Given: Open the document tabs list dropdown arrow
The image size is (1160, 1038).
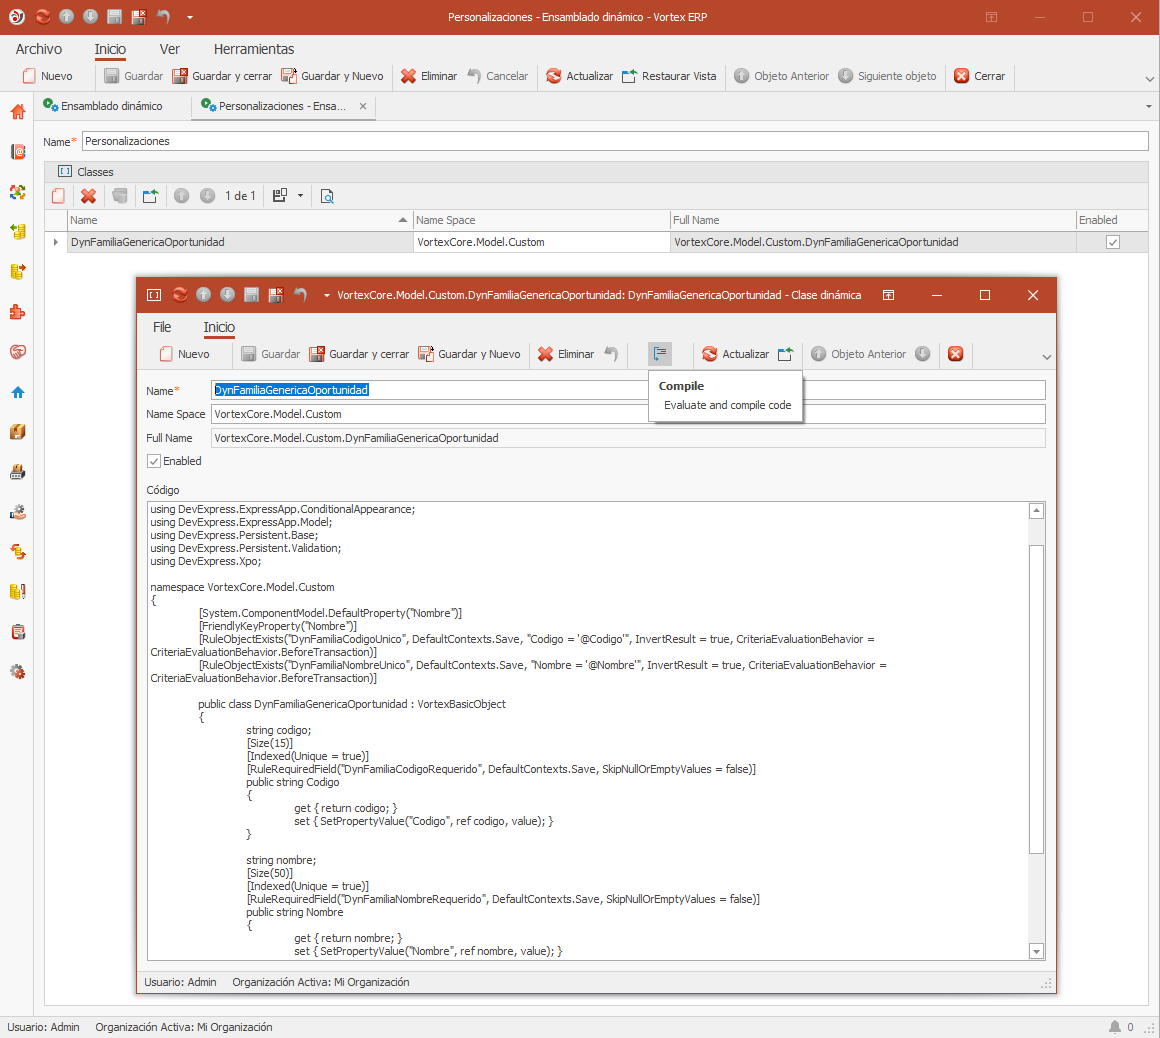Looking at the screenshot, I should tap(1149, 107).
